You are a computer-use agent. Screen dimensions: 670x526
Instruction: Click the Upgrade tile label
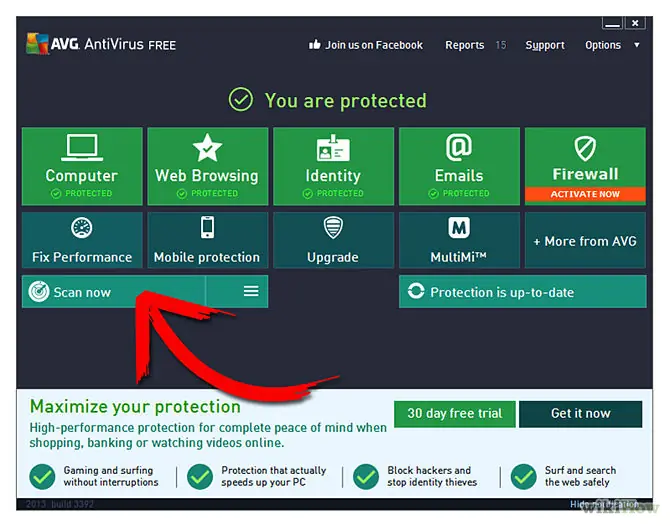[x=333, y=258]
